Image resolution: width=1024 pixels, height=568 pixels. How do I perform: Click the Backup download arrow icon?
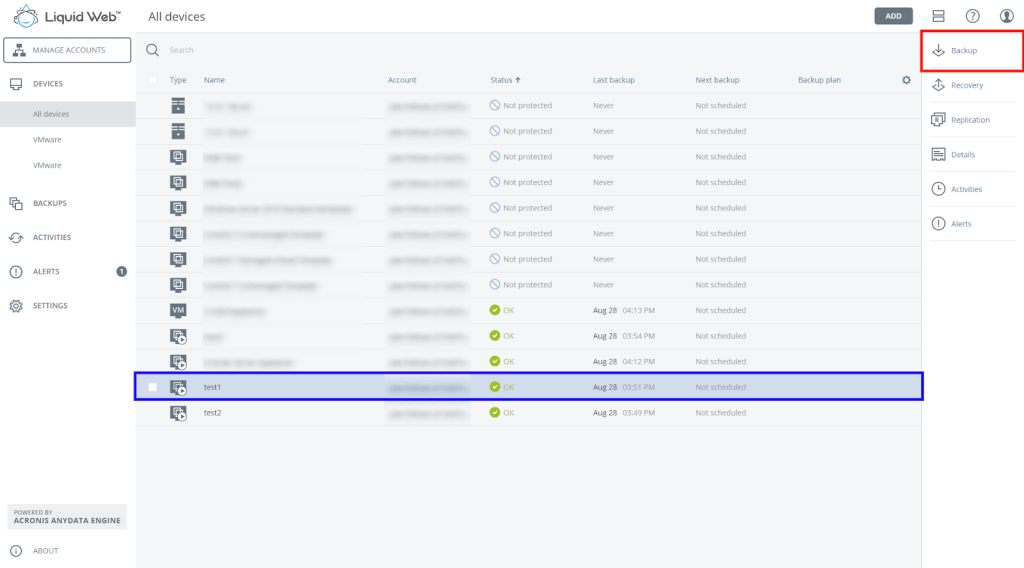938,50
